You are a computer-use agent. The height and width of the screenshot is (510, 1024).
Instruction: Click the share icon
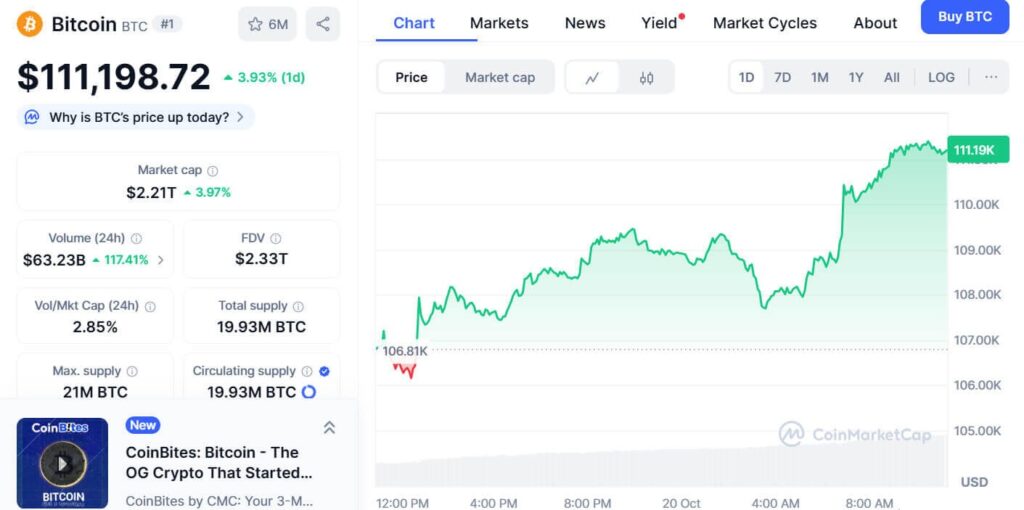[322, 24]
